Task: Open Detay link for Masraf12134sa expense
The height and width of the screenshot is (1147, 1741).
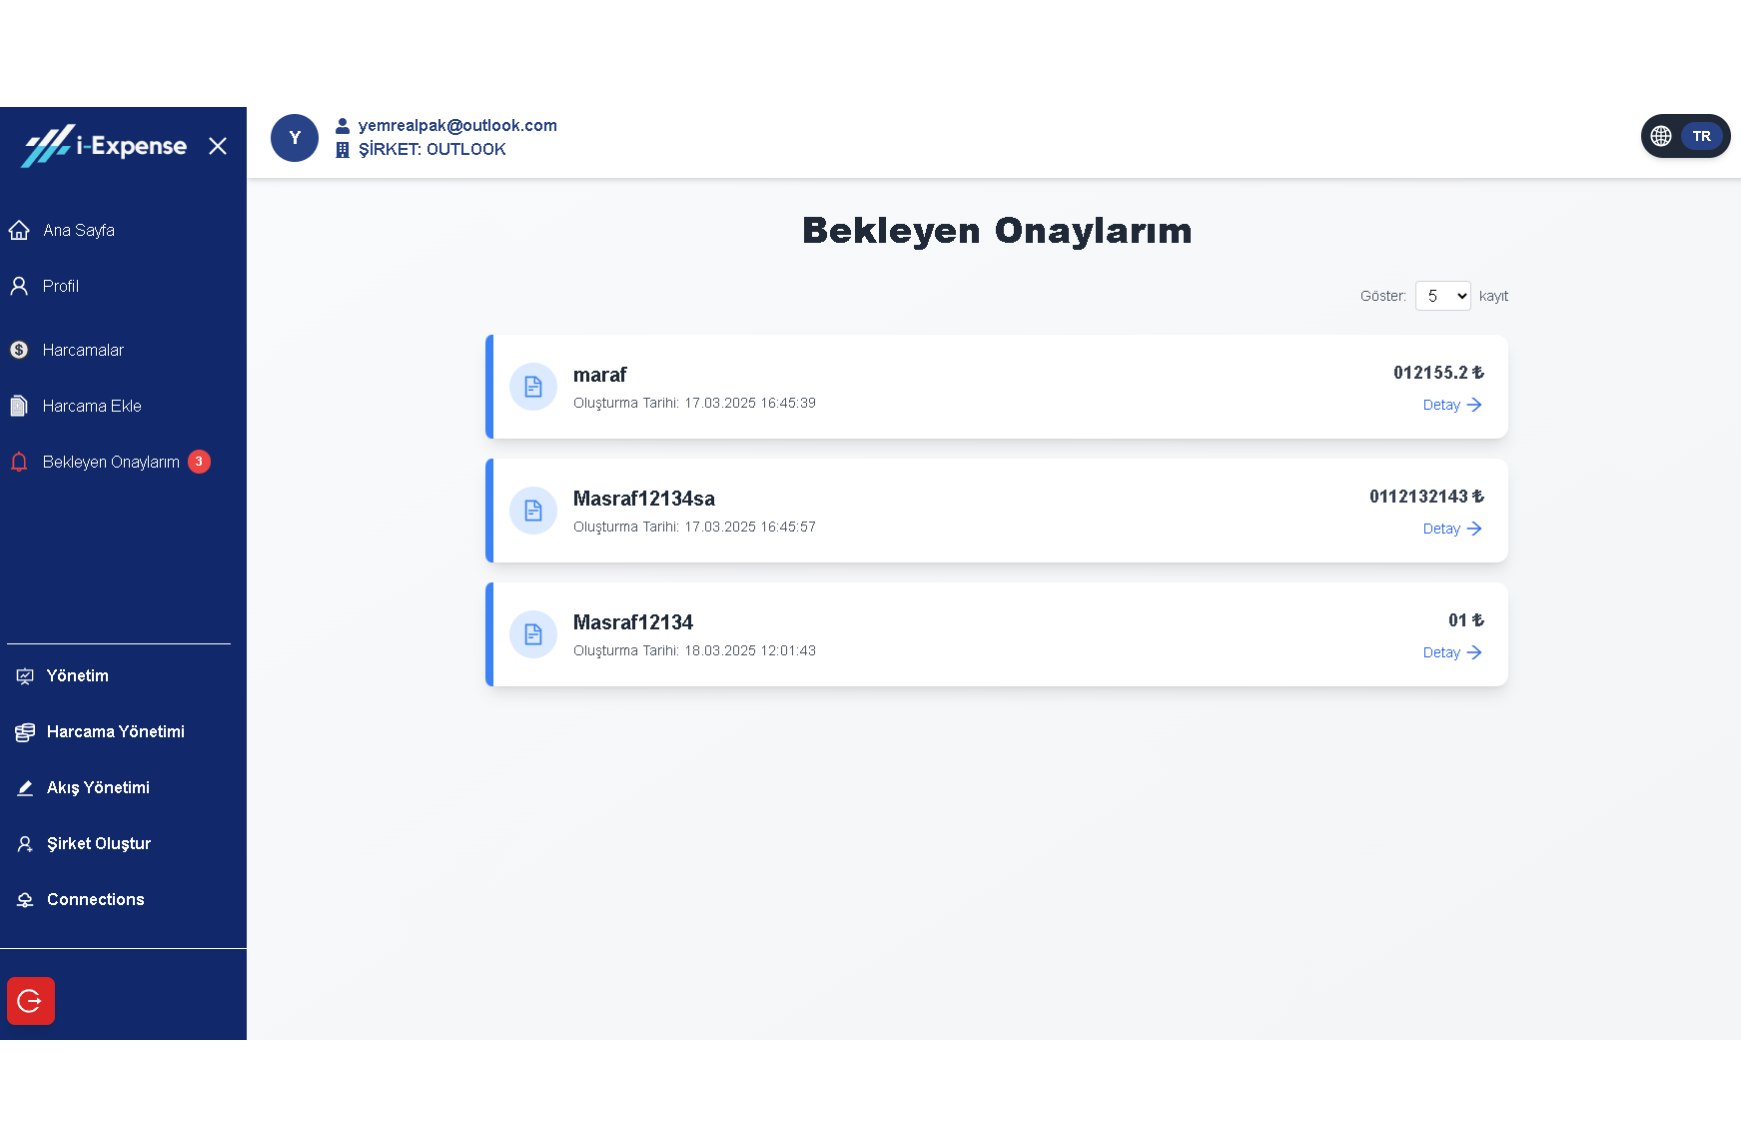Action: tap(1451, 529)
